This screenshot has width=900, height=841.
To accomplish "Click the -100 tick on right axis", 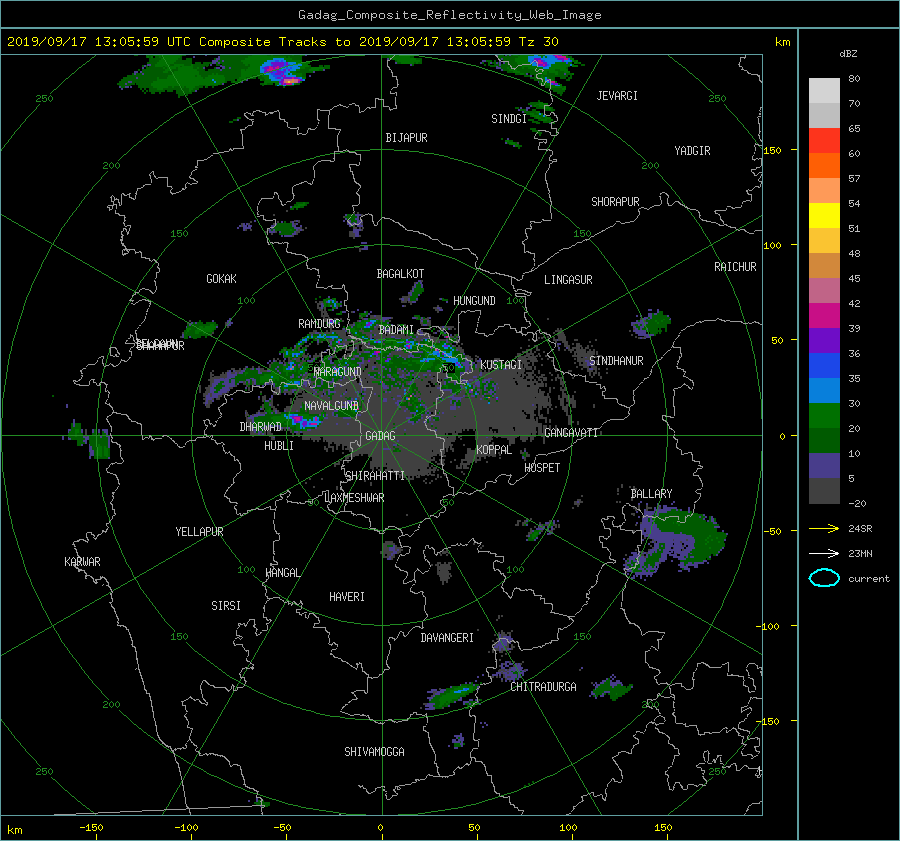I will coord(770,626).
